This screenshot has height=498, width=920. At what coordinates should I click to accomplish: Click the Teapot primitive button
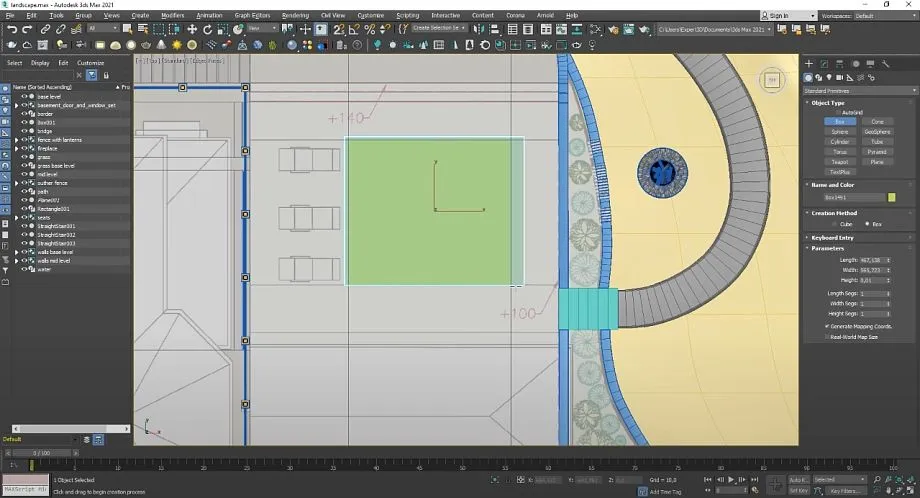840,161
